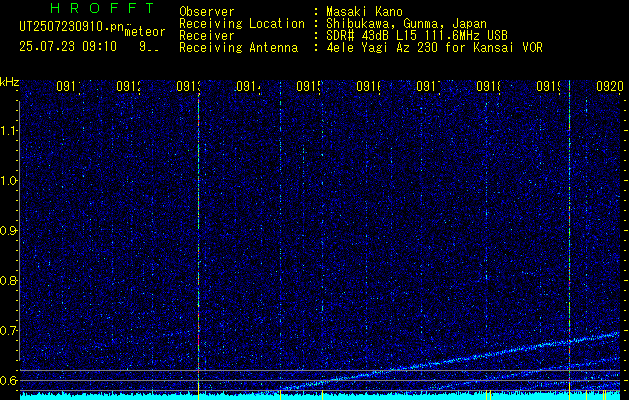The width and height of the screenshot is (629, 400).
Task: Click the 0915 time marker
Action: 308,86
